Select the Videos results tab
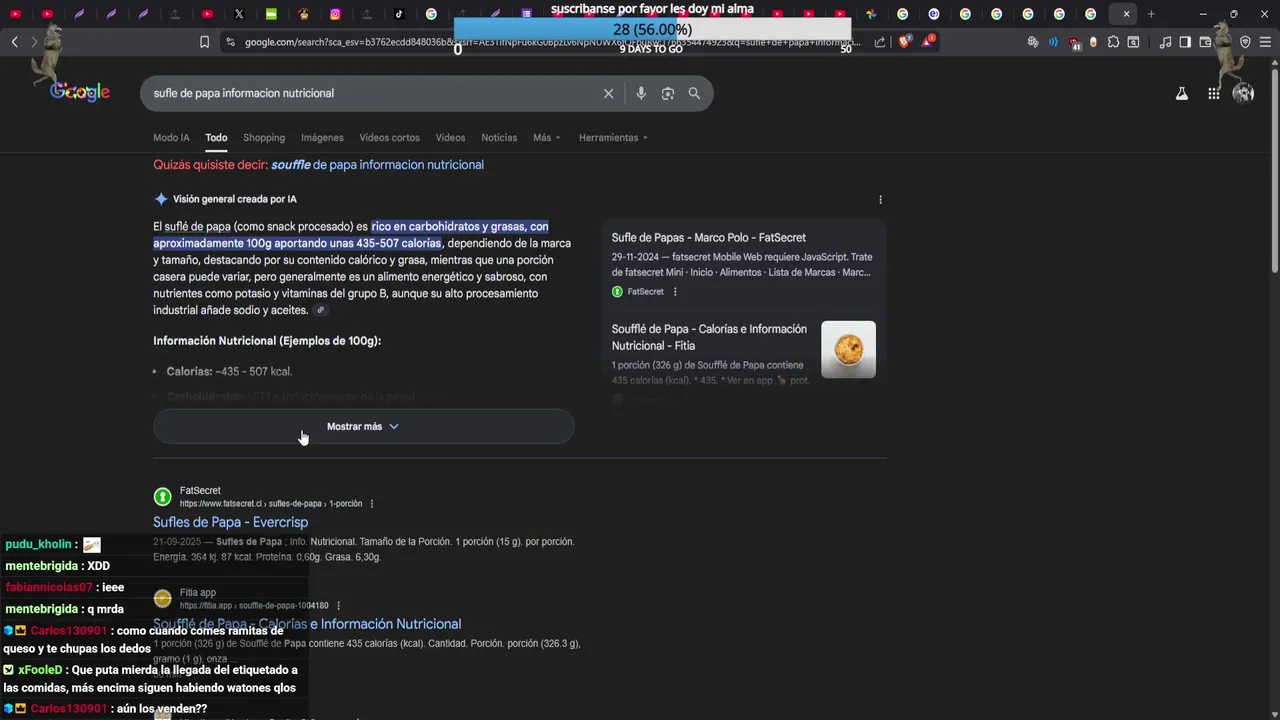Screen dimensions: 1280x720 tap(450, 138)
